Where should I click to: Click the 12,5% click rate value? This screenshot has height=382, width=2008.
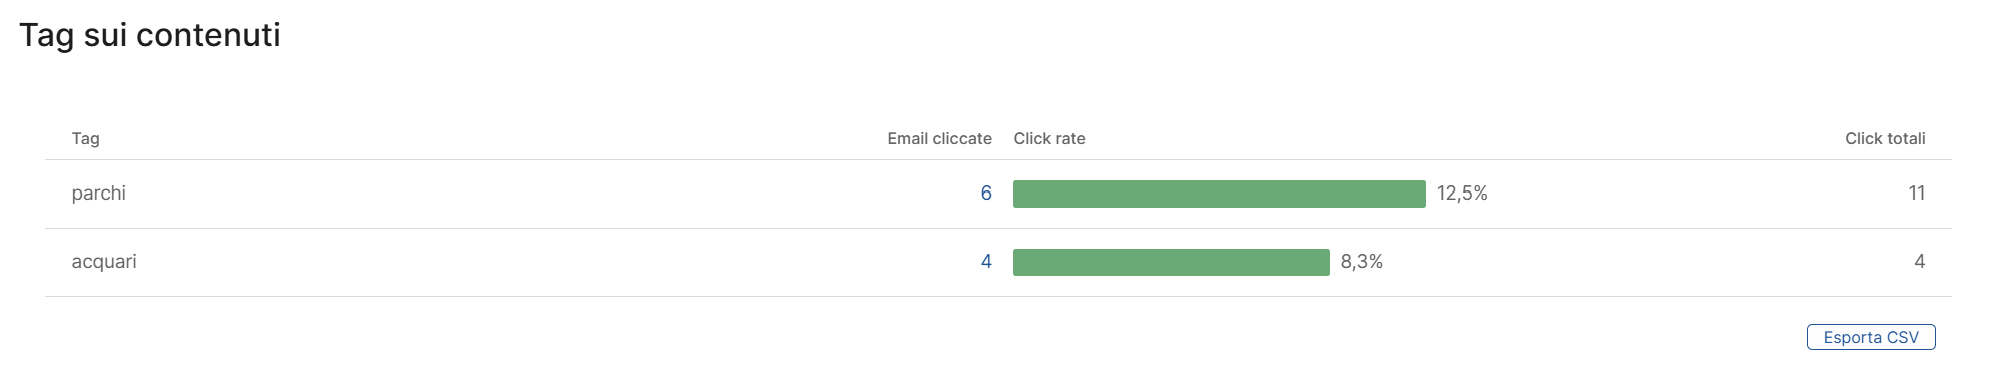1462,194
